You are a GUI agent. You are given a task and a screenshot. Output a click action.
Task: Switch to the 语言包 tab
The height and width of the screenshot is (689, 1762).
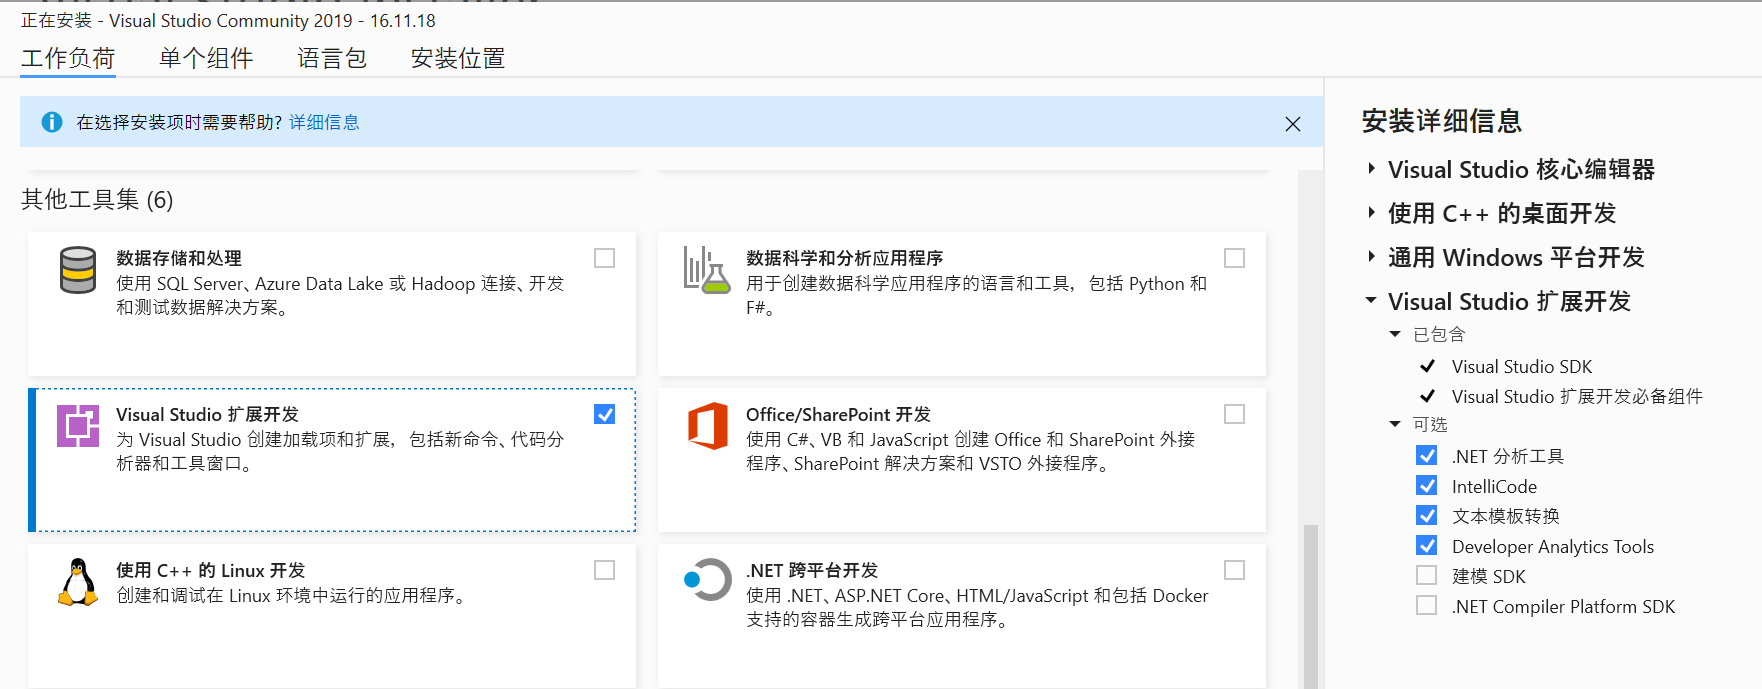coord(332,58)
